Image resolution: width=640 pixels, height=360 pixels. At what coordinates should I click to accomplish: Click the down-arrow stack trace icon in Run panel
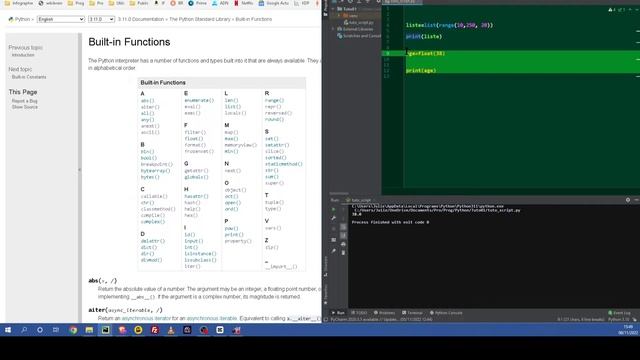tap(343, 218)
